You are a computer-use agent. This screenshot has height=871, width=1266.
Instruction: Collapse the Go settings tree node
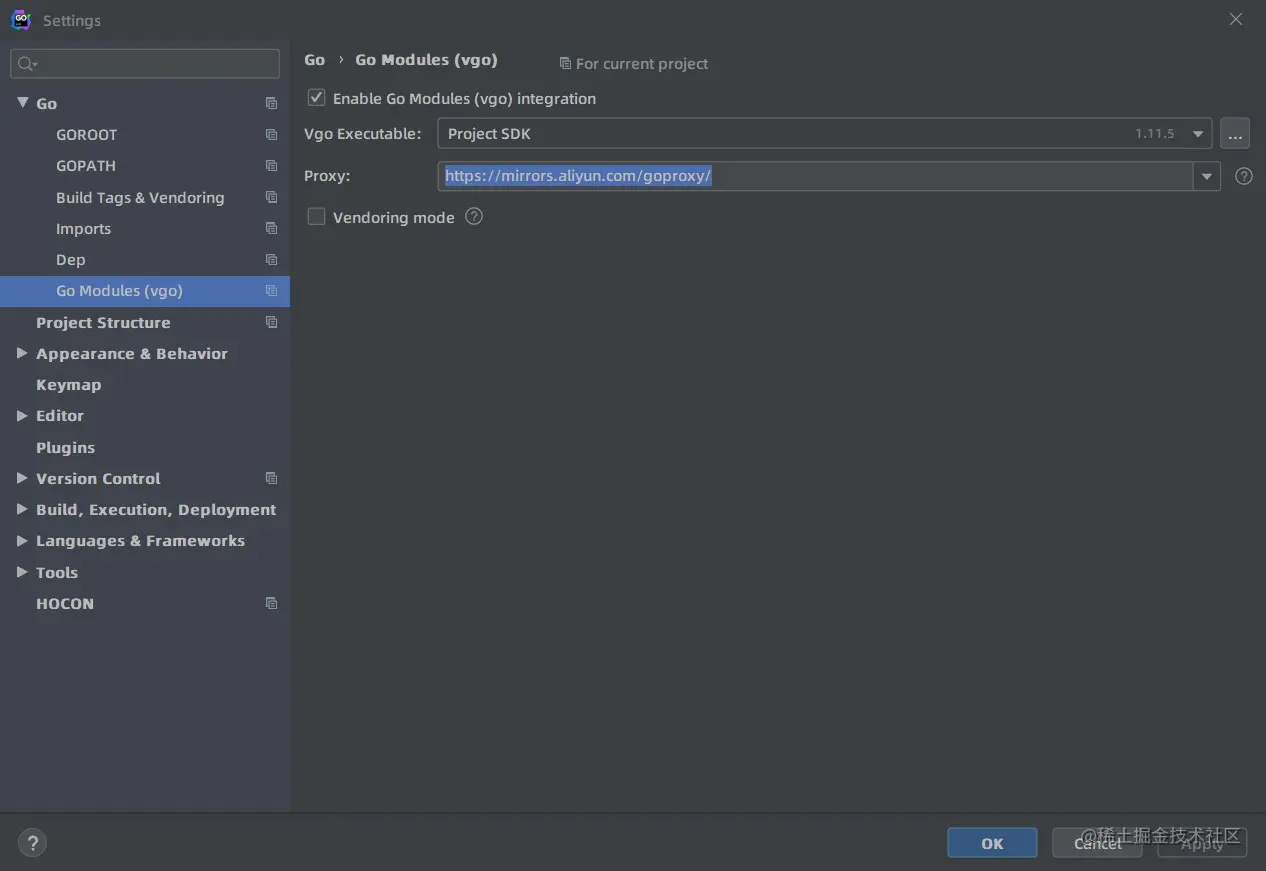tap(23, 103)
